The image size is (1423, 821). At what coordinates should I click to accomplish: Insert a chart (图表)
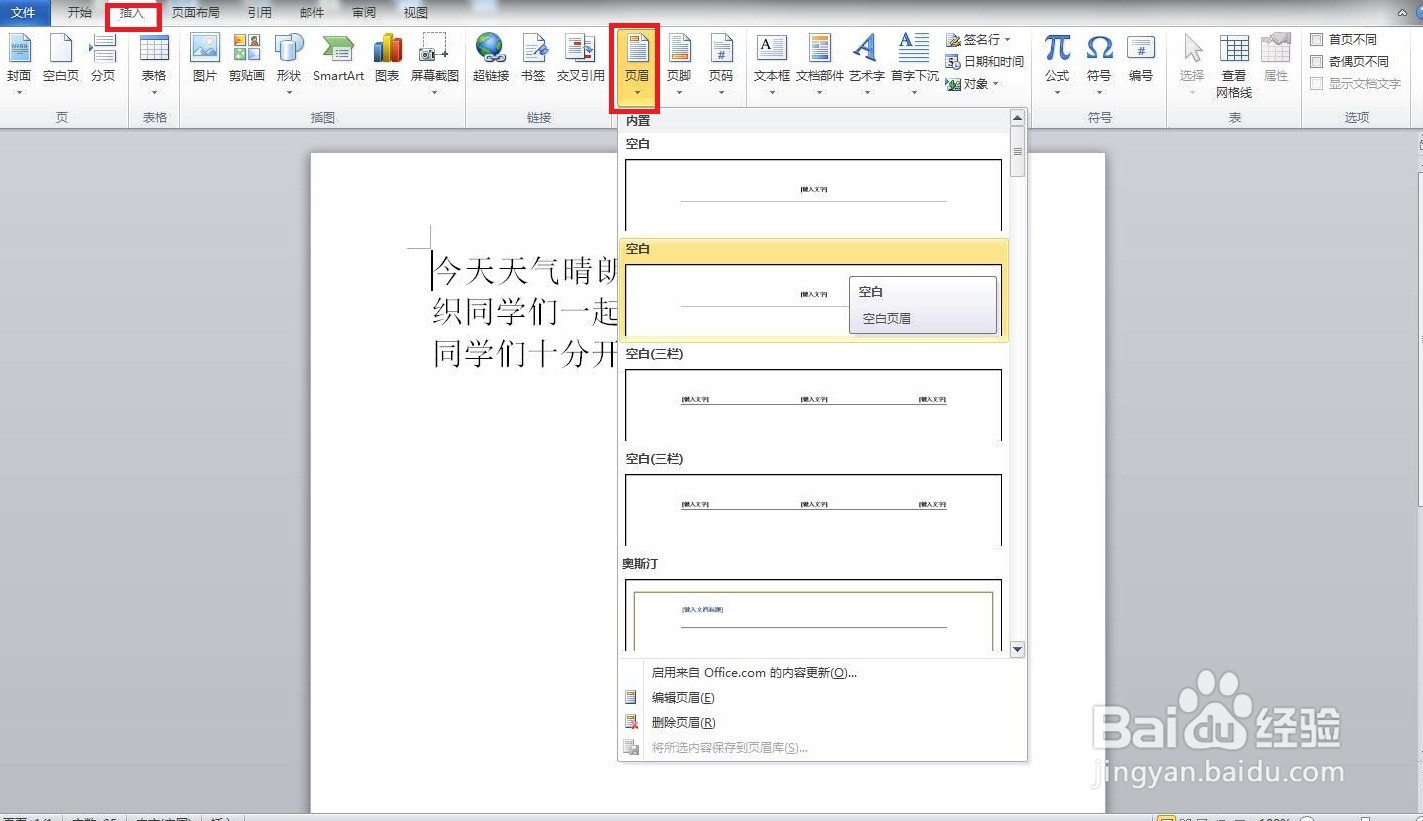[387, 58]
